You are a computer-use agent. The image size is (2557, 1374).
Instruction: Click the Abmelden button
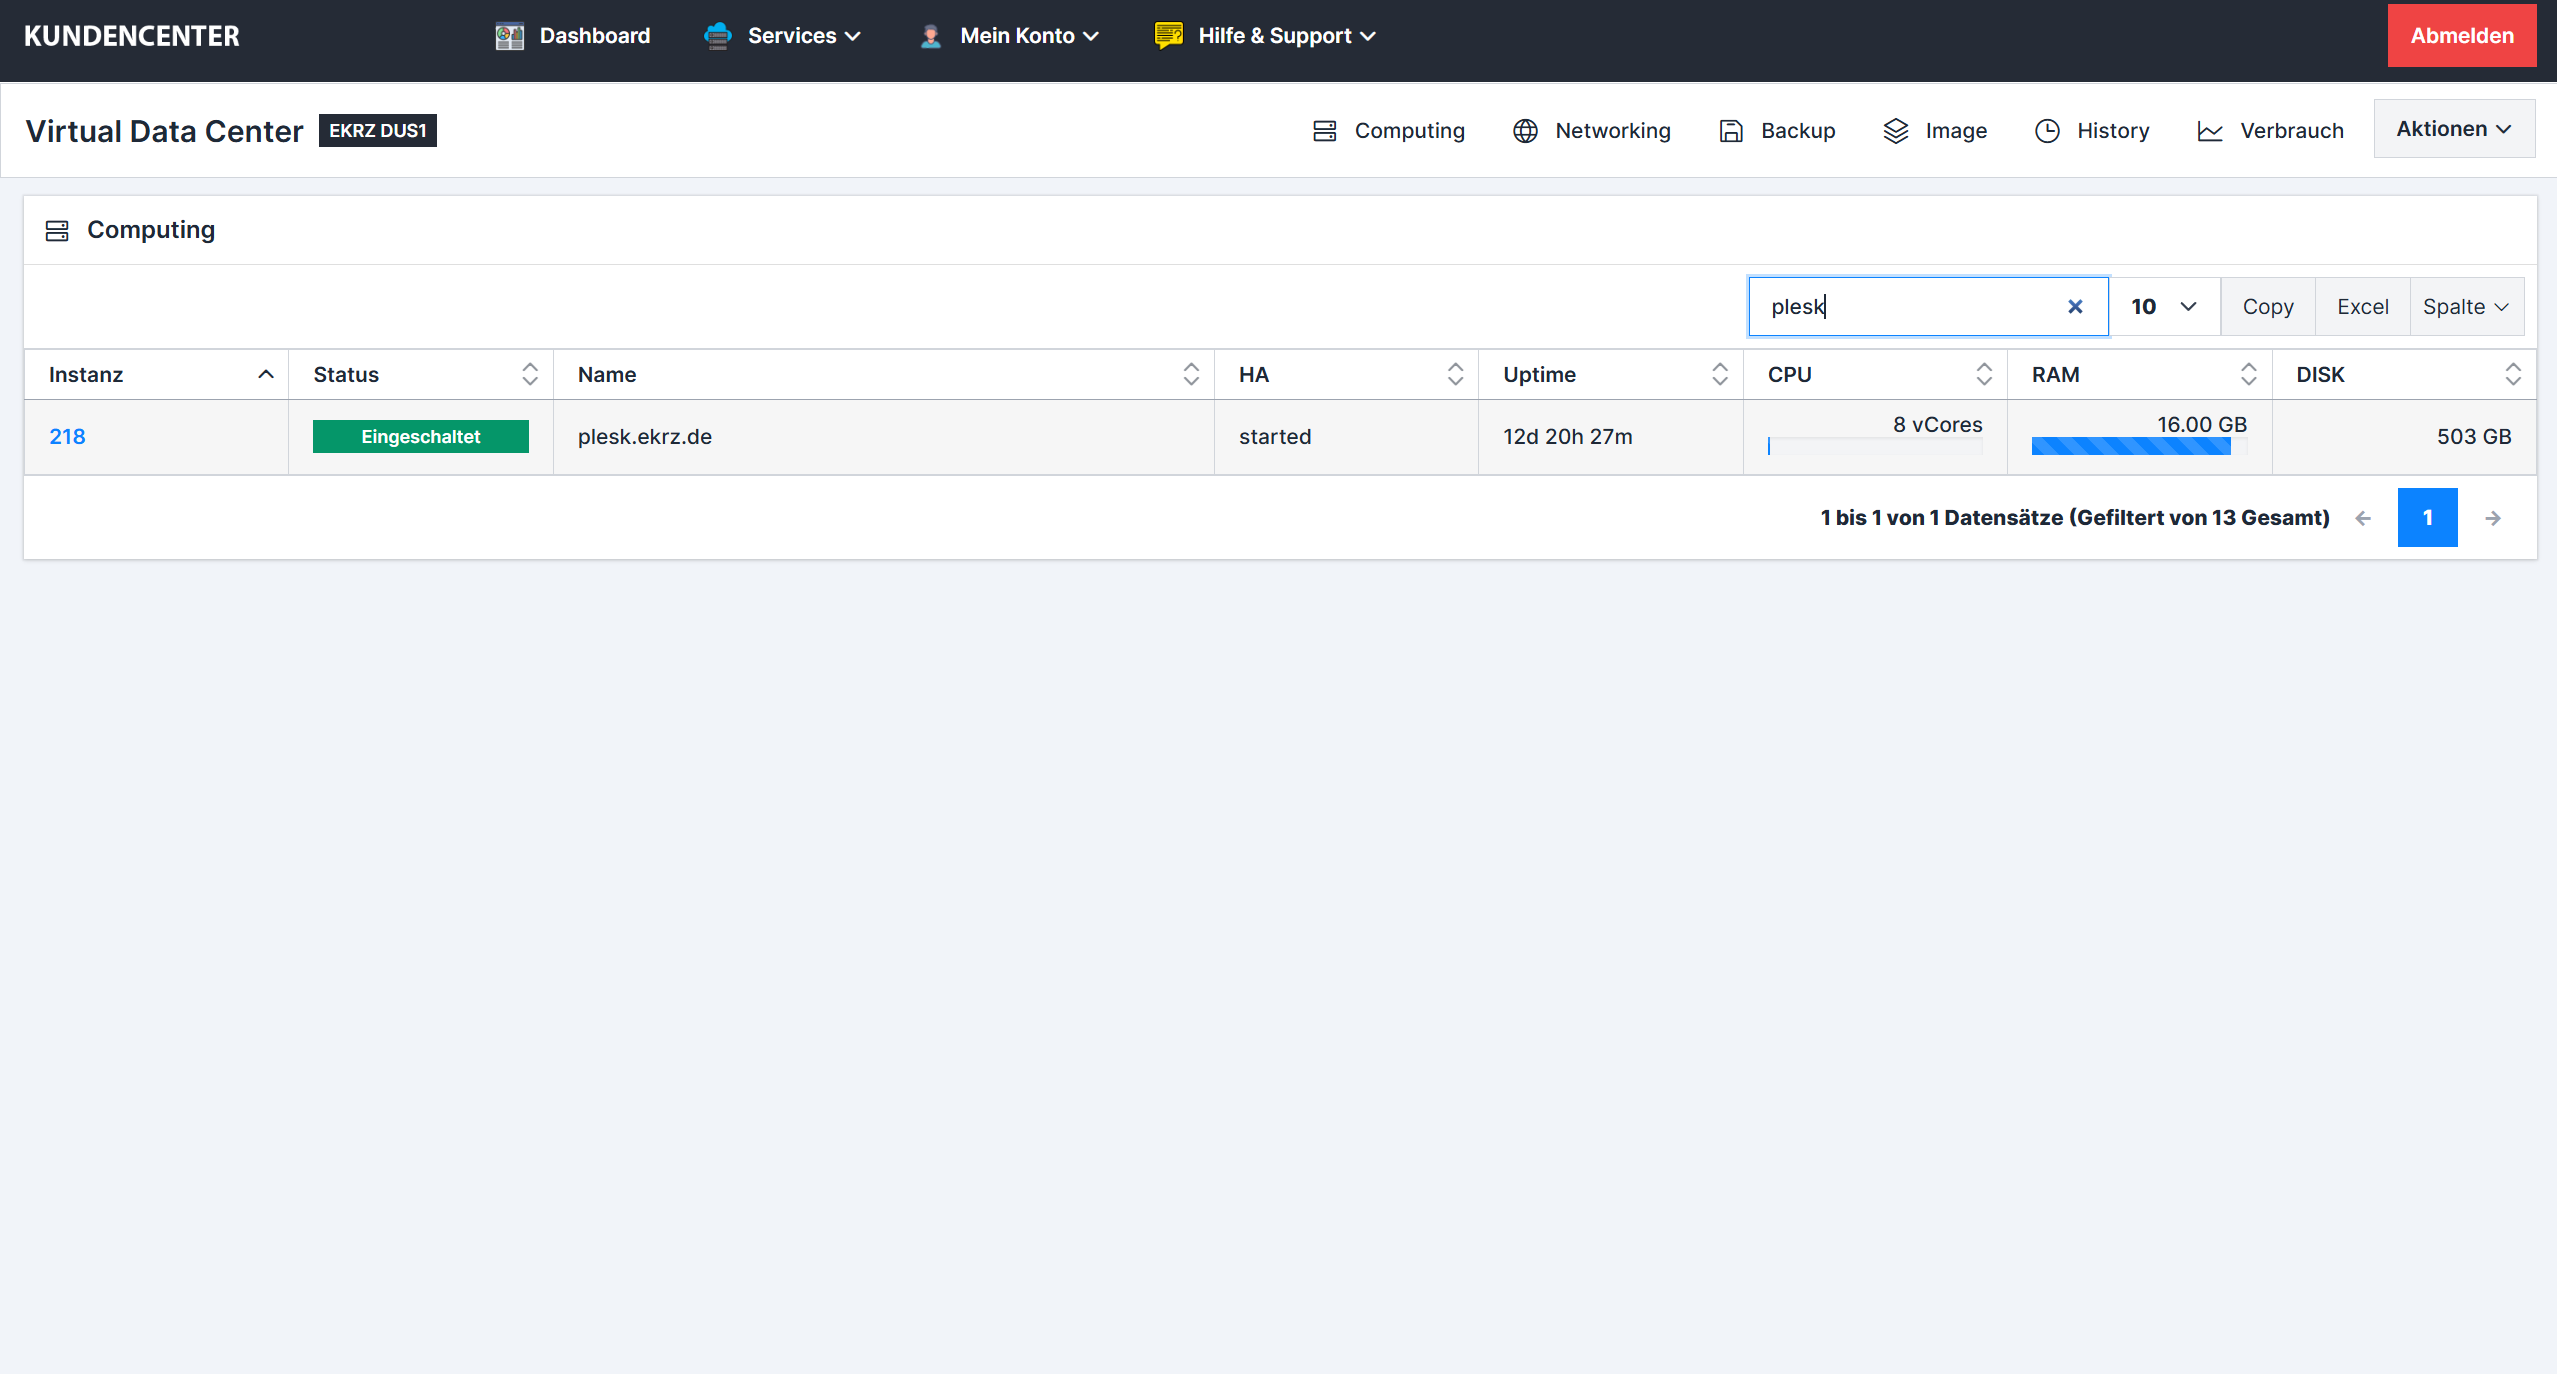point(2461,36)
